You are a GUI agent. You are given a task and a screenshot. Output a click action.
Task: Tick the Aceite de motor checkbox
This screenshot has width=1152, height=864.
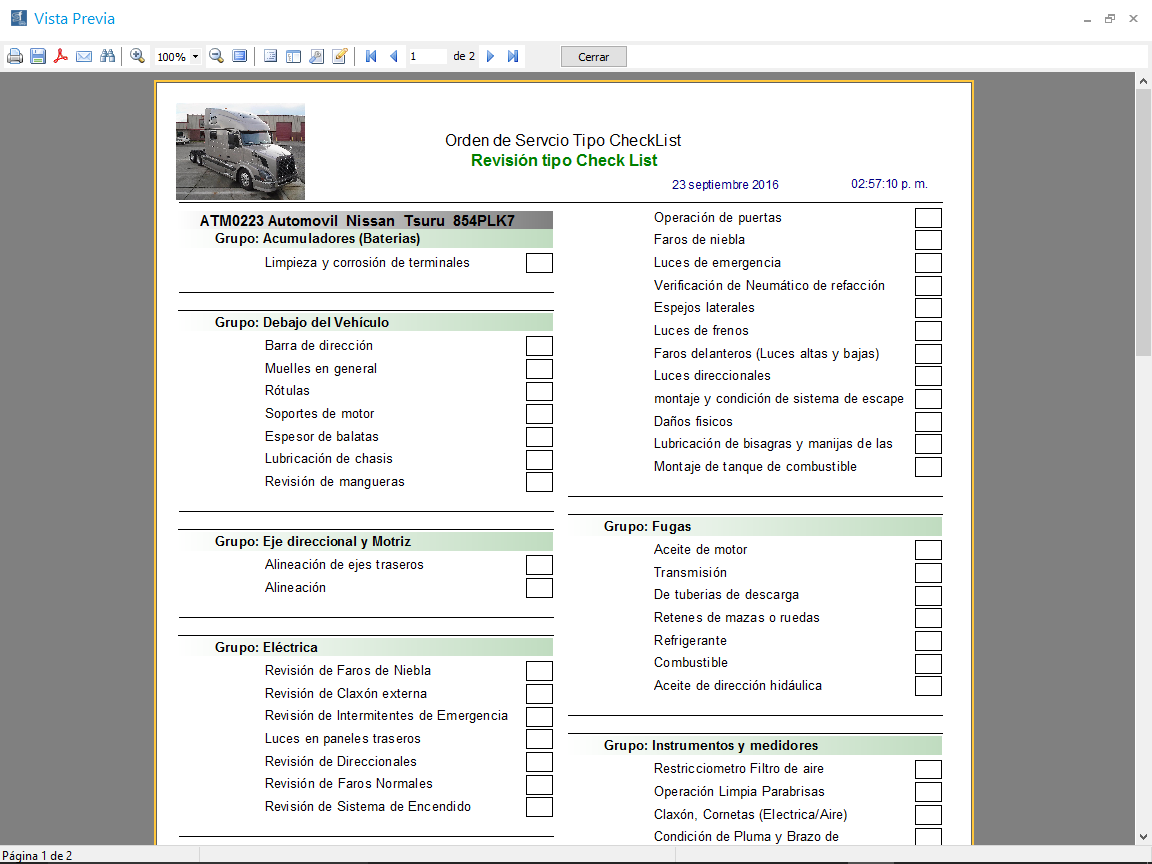click(x=928, y=550)
